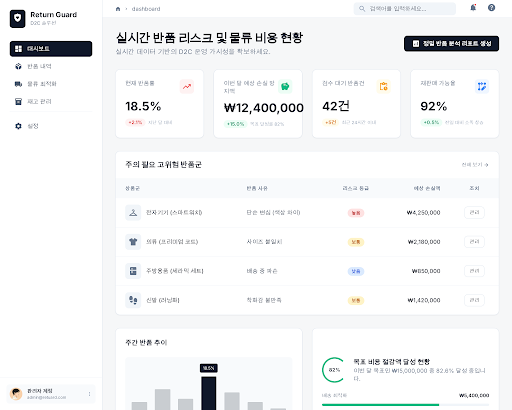Click the 물류 최적화 truck icon
This screenshot has width=512, height=410.
[18, 84]
